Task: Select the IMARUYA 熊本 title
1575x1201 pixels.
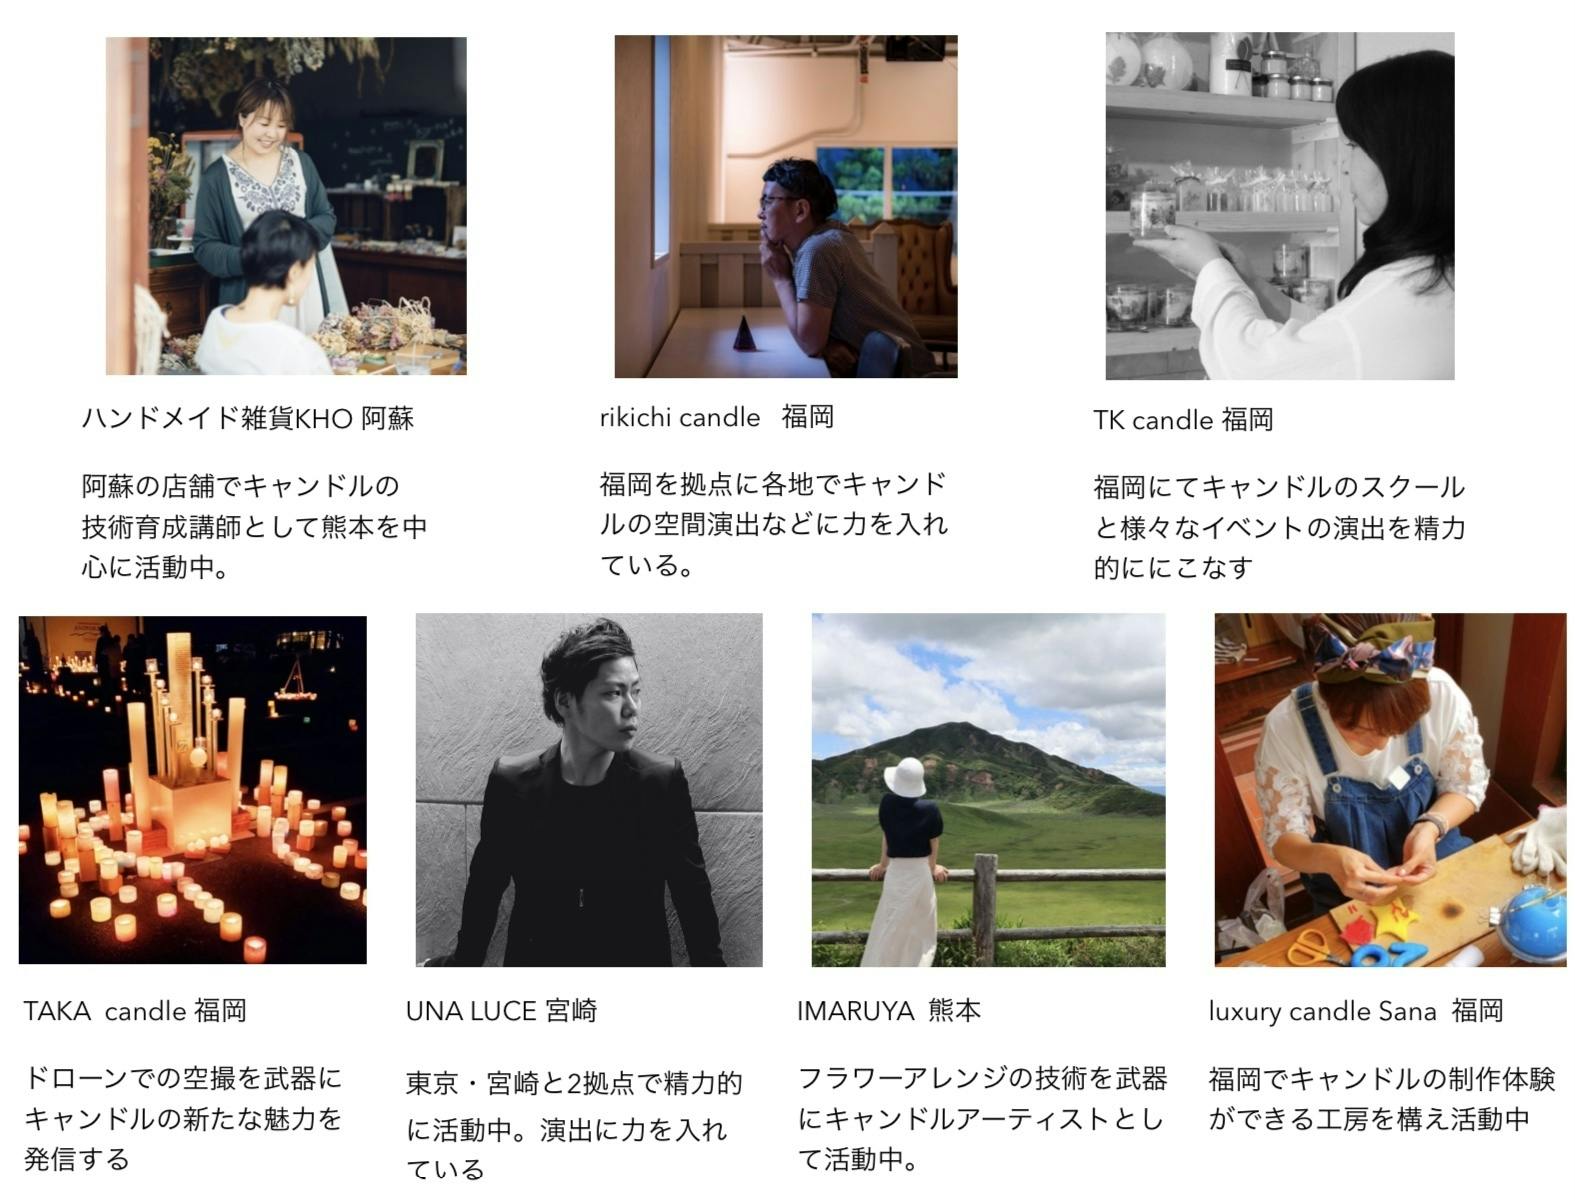Action: tap(889, 1011)
